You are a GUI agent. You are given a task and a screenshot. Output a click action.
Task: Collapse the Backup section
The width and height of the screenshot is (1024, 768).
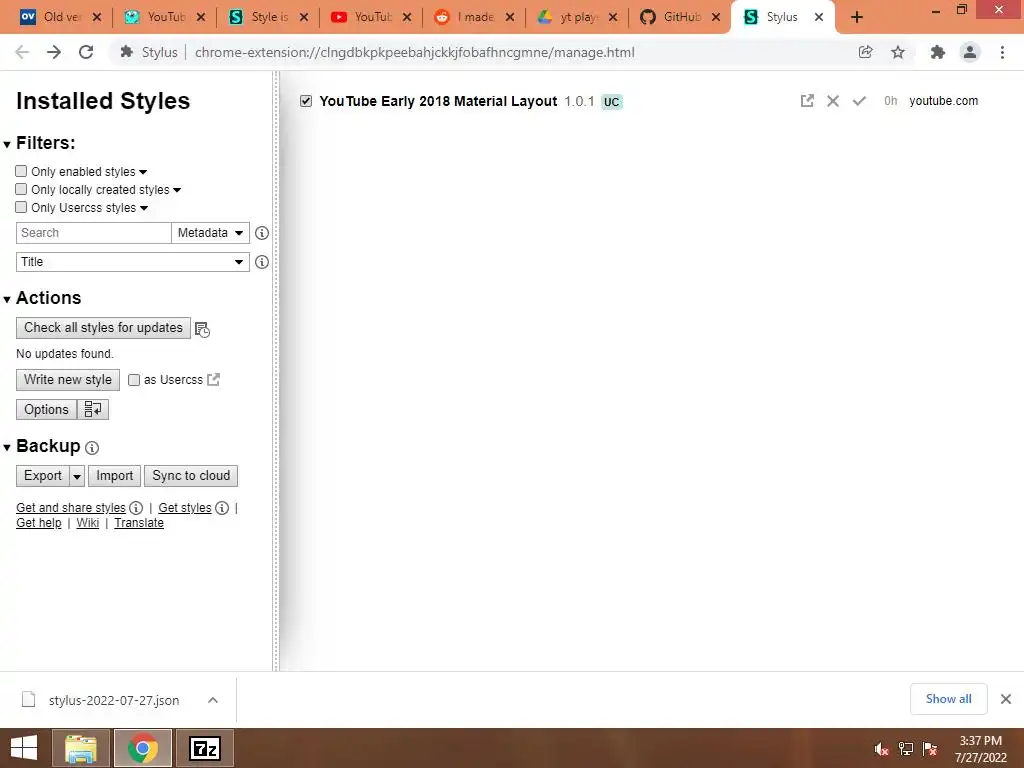pyautogui.click(x=7, y=447)
